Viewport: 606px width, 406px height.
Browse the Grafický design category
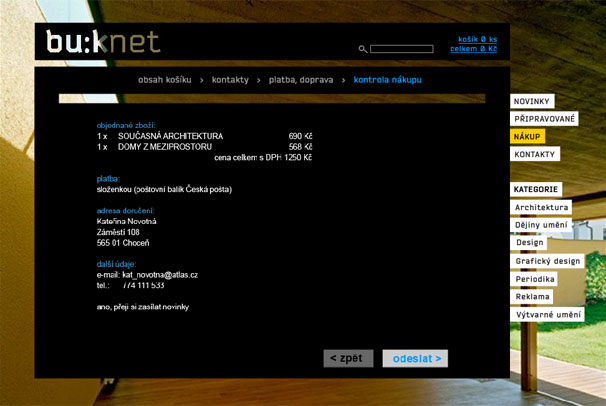[x=548, y=261]
